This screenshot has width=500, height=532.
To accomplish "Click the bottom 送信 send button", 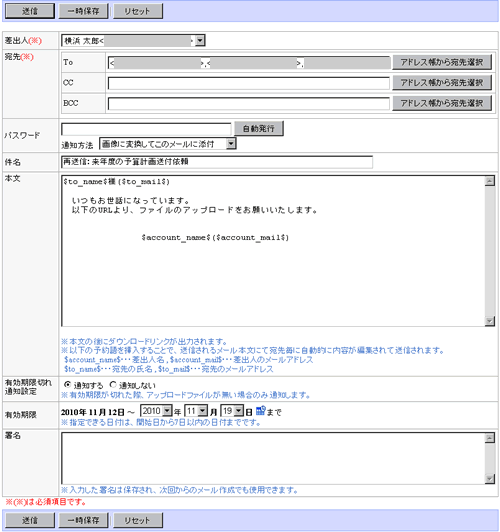I will click(x=30, y=520).
